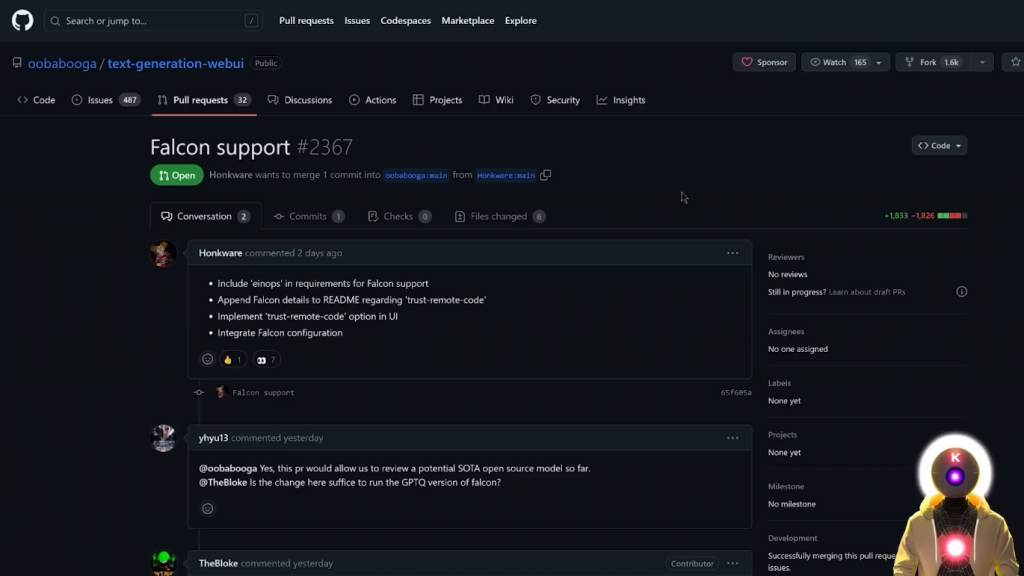
Task: Open yhyu13's avatar thumbnail
Action: tap(163, 438)
